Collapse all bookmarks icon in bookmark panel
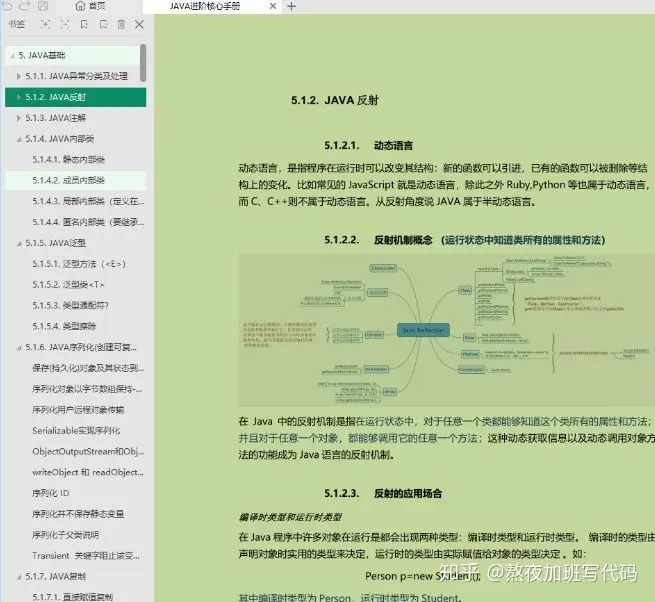The height and width of the screenshot is (602, 655). point(65,25)
